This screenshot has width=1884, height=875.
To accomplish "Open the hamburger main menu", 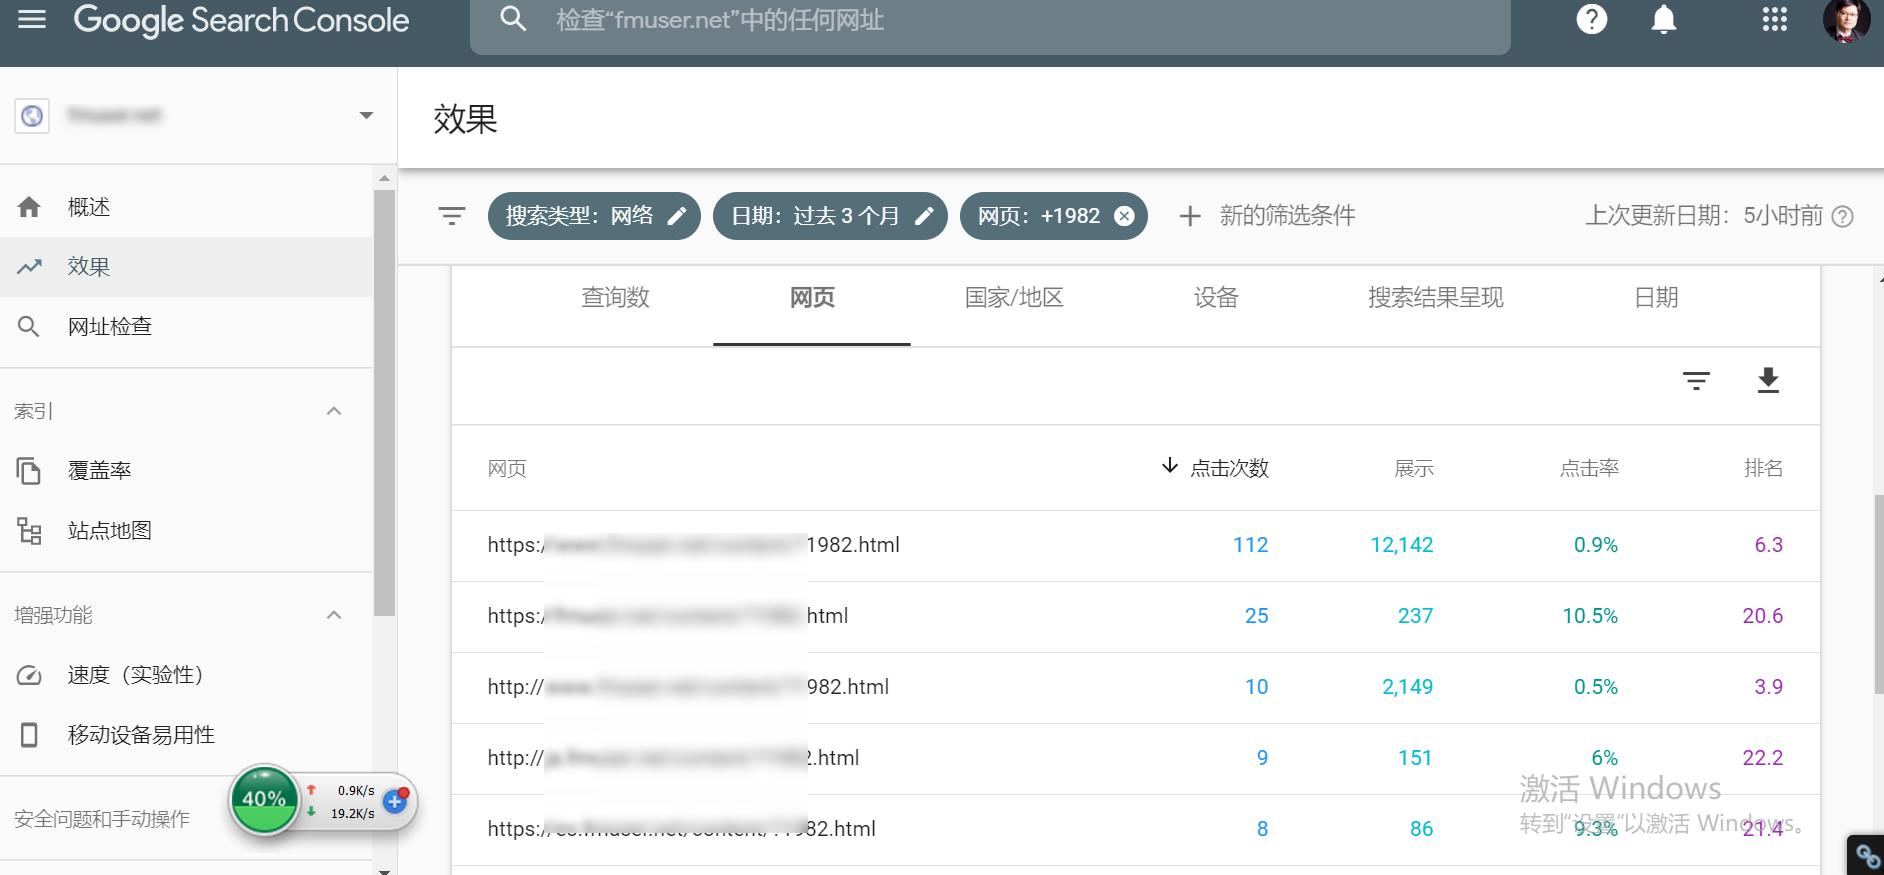I will (x=32, y=19).
